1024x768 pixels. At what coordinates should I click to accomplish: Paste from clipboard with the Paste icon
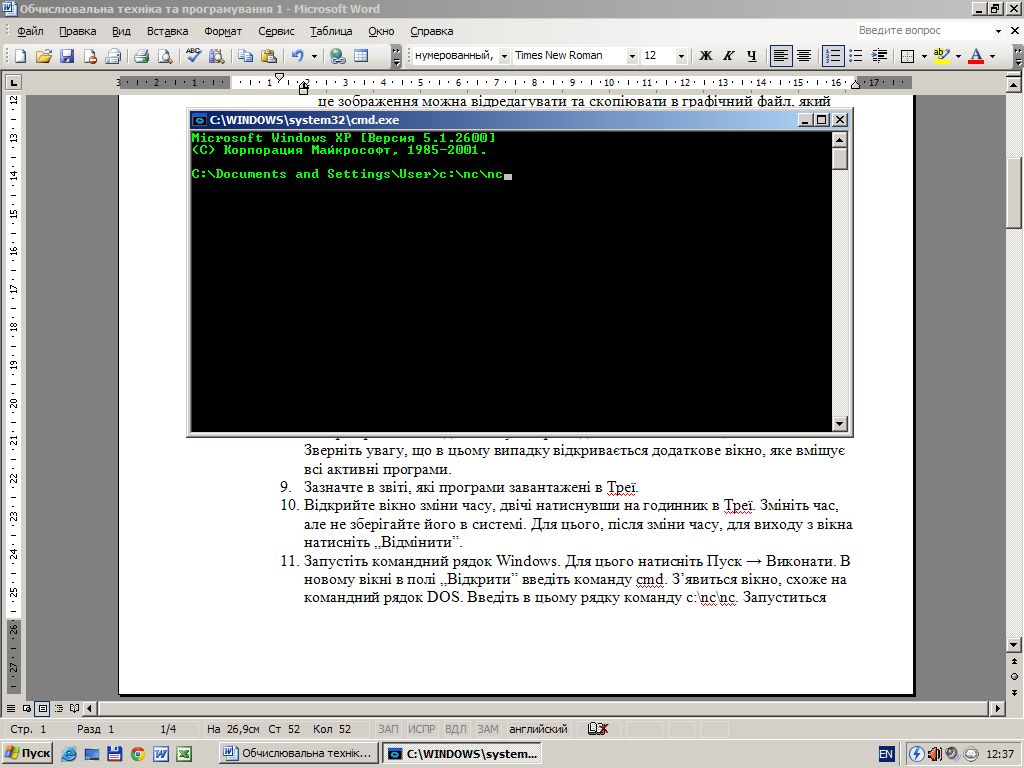pos(268,56)
